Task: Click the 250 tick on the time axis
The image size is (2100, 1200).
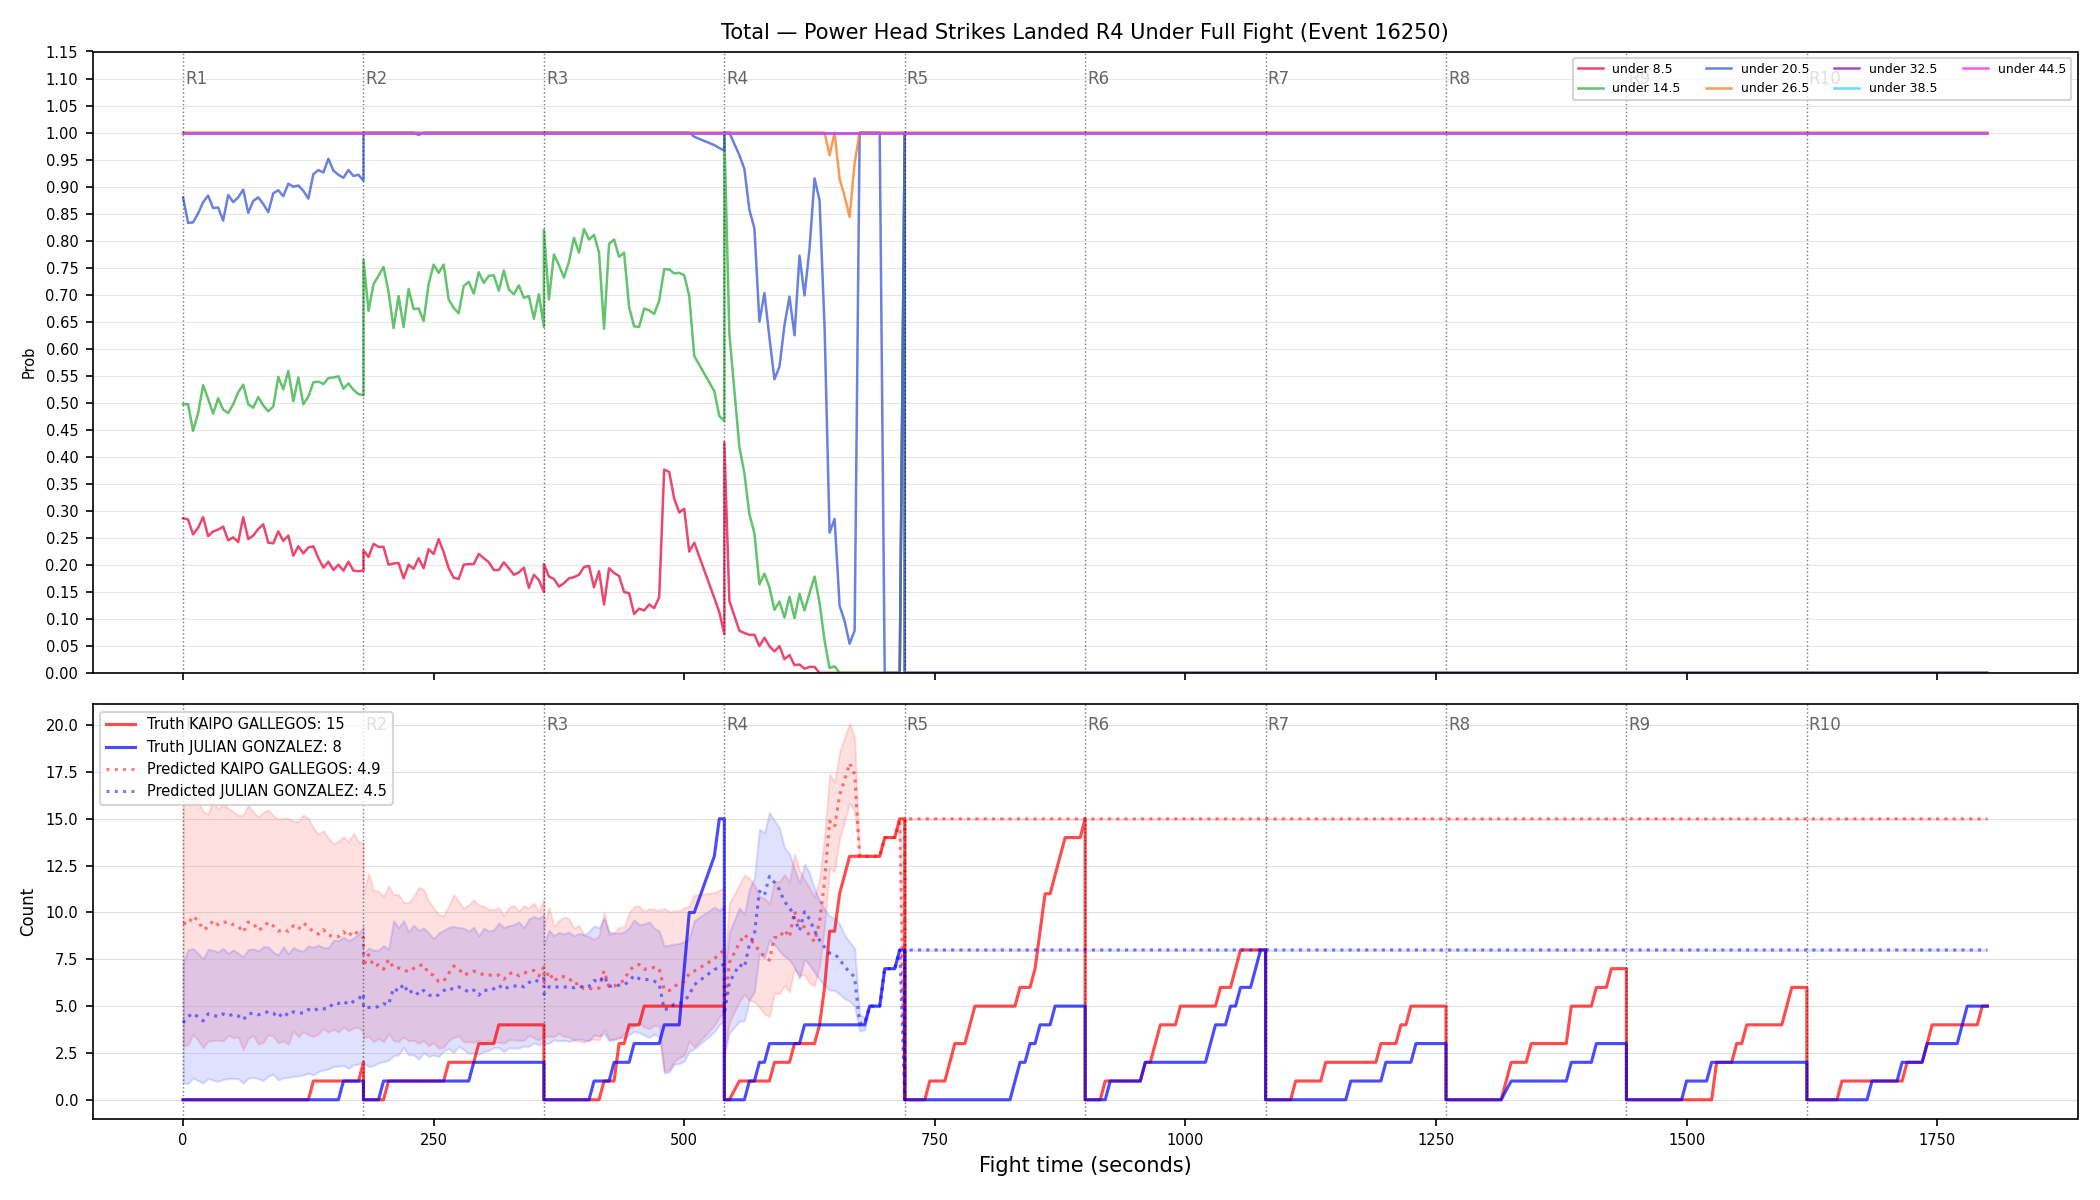Action: click(433, 1139)
